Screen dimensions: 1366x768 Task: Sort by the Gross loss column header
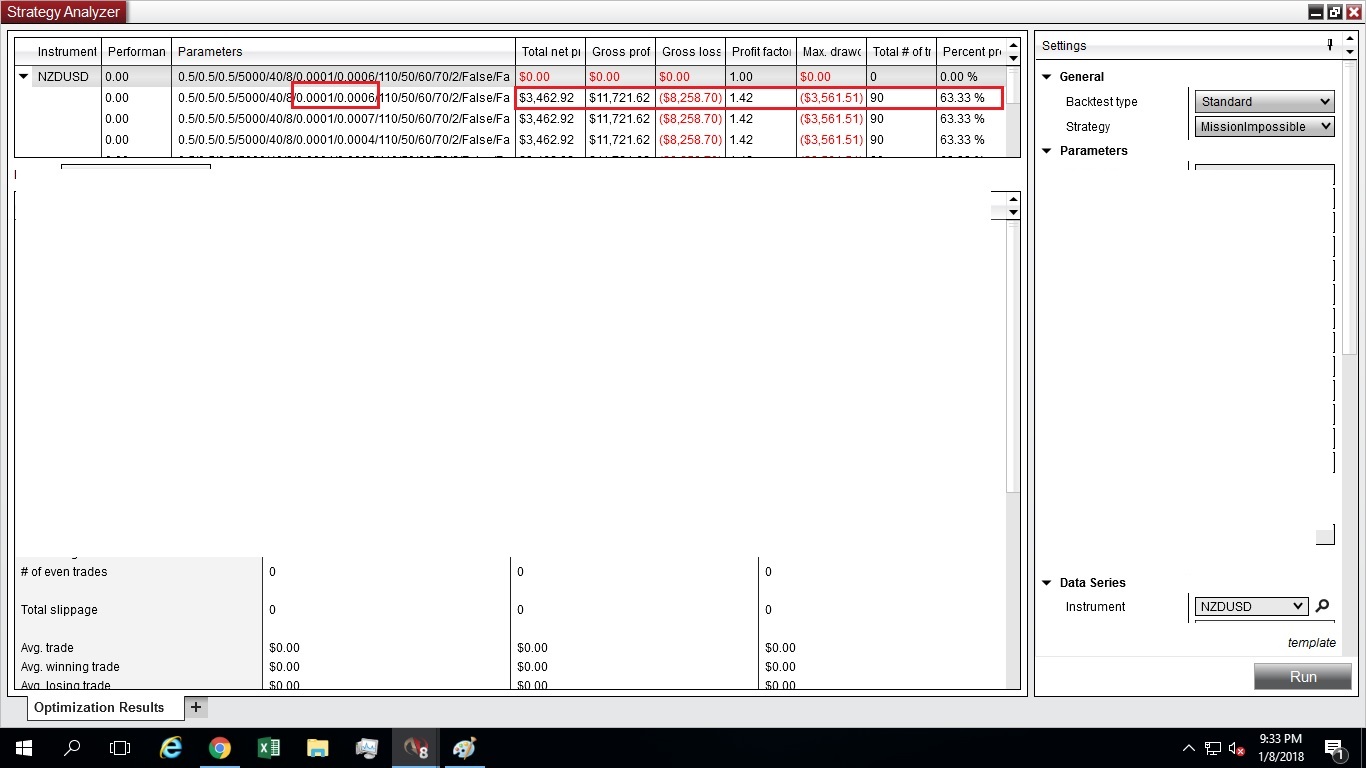[690, 52]
